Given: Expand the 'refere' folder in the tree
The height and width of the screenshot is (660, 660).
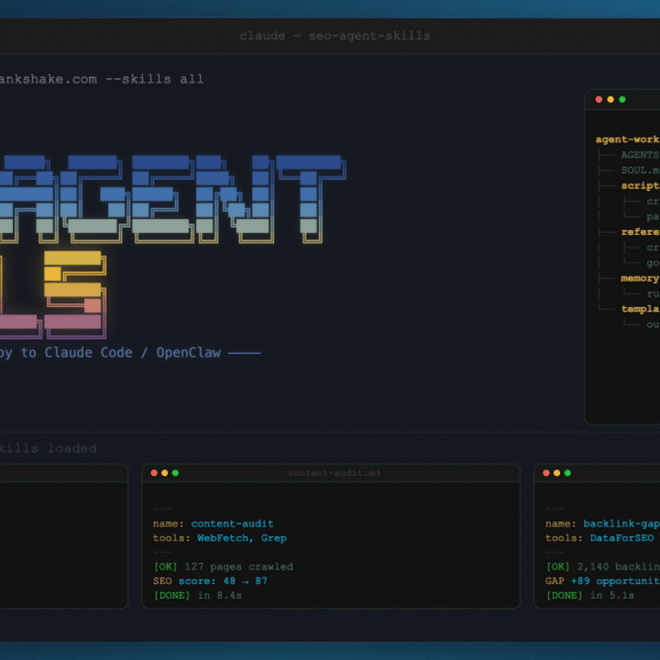Looking at the screenshot, I should point(640,232).
